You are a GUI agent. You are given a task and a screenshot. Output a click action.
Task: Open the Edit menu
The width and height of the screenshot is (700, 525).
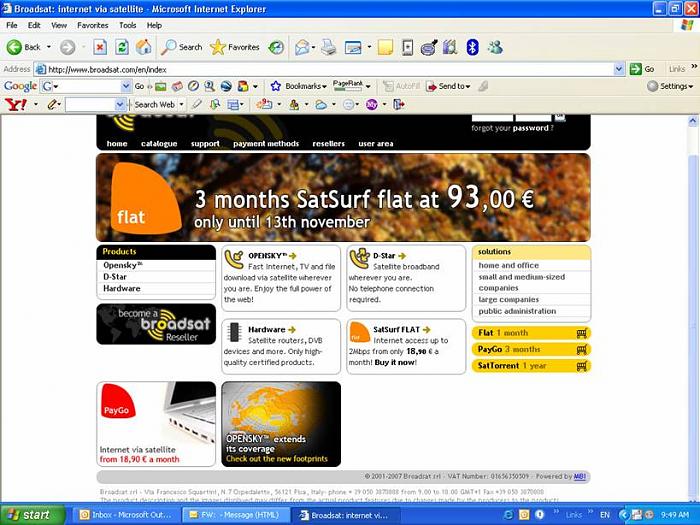click(x=34, y=25)
